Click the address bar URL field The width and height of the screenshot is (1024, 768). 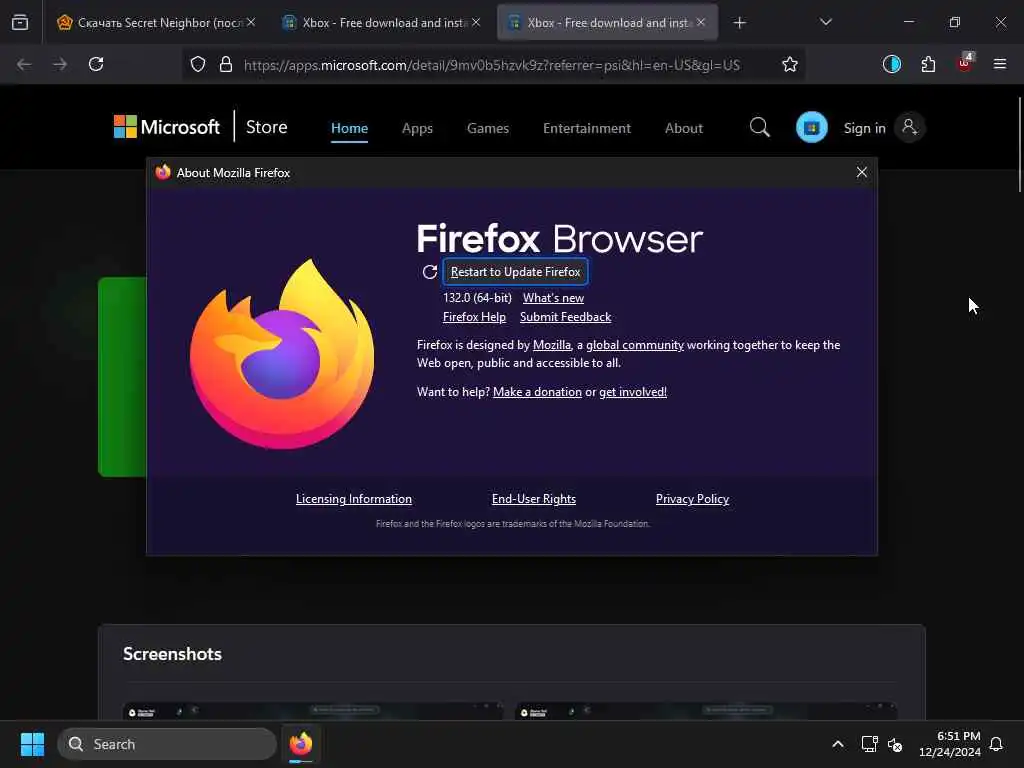click(492, 65)
